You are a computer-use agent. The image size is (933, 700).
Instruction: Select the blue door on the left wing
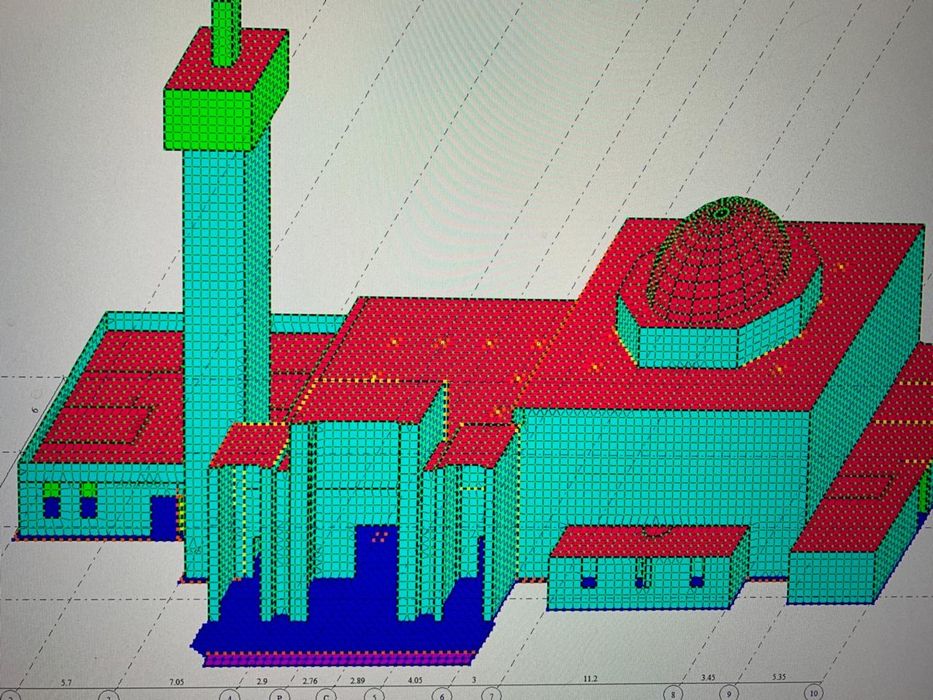click(163, 518)
